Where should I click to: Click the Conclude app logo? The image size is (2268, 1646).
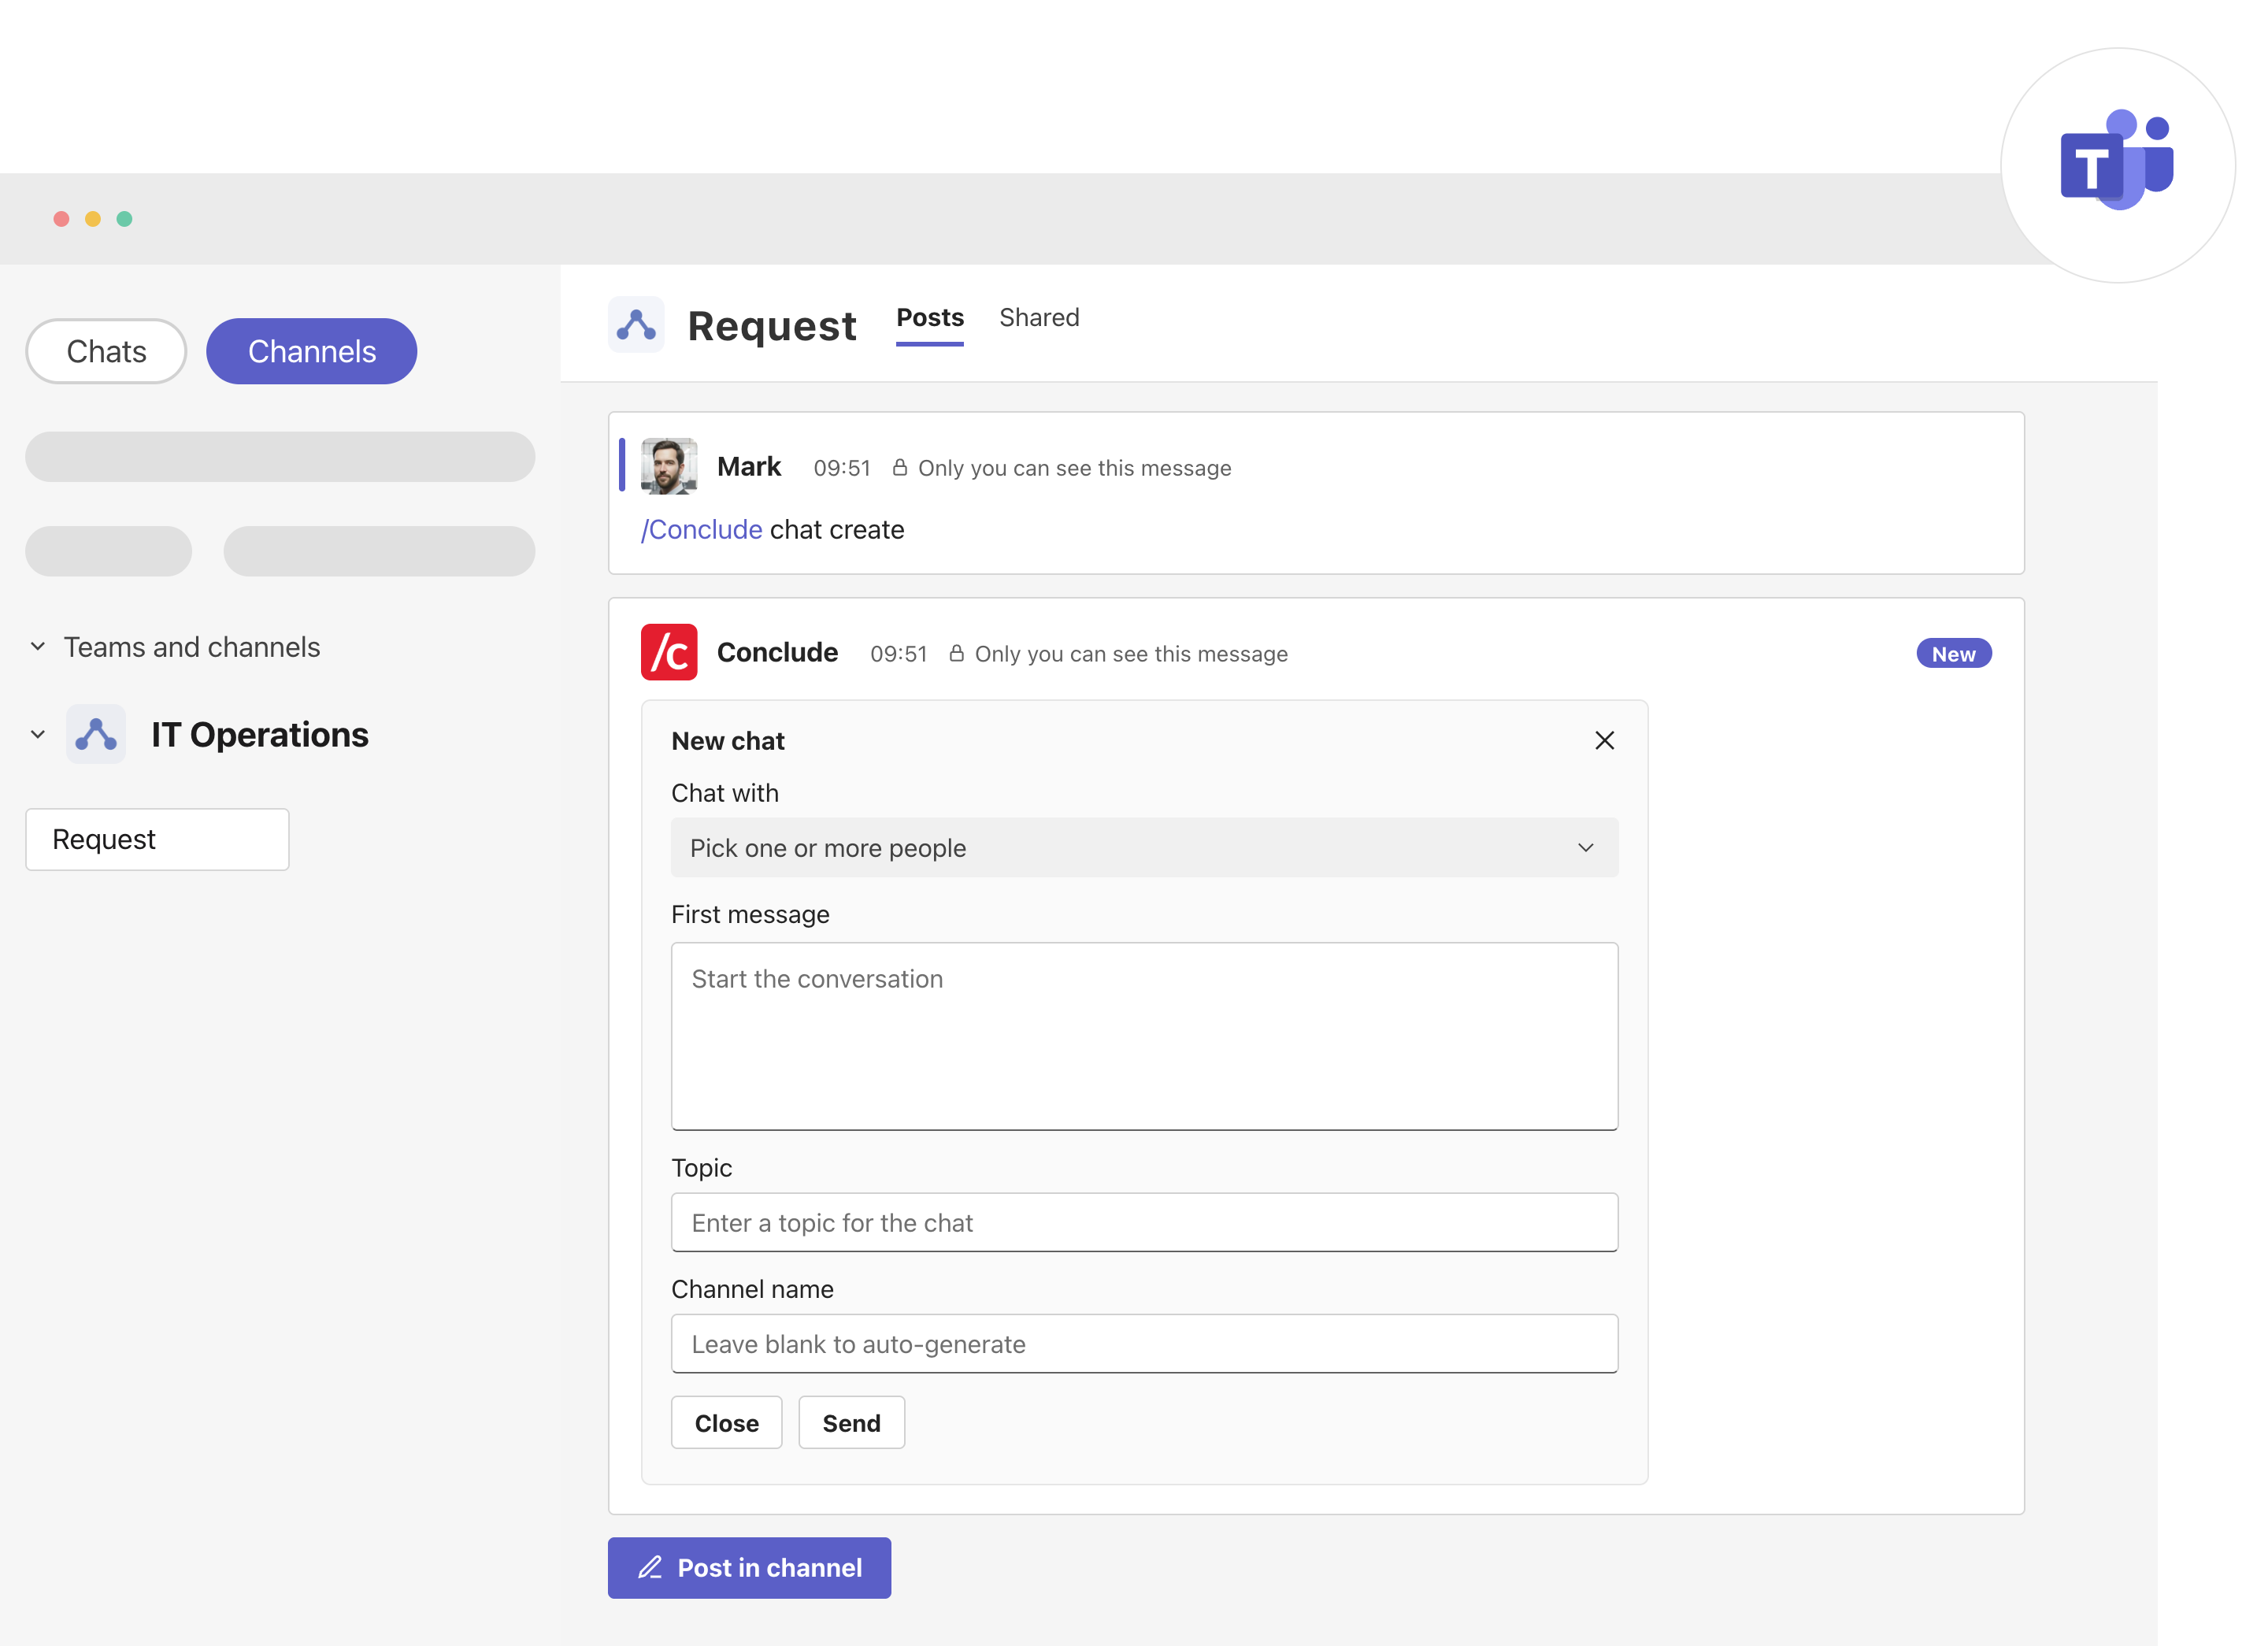click(669, 652)
